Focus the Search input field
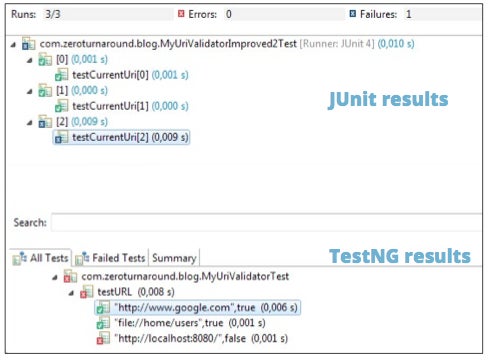This screenshot has width=490, height=360. click(x=266, y=222)
